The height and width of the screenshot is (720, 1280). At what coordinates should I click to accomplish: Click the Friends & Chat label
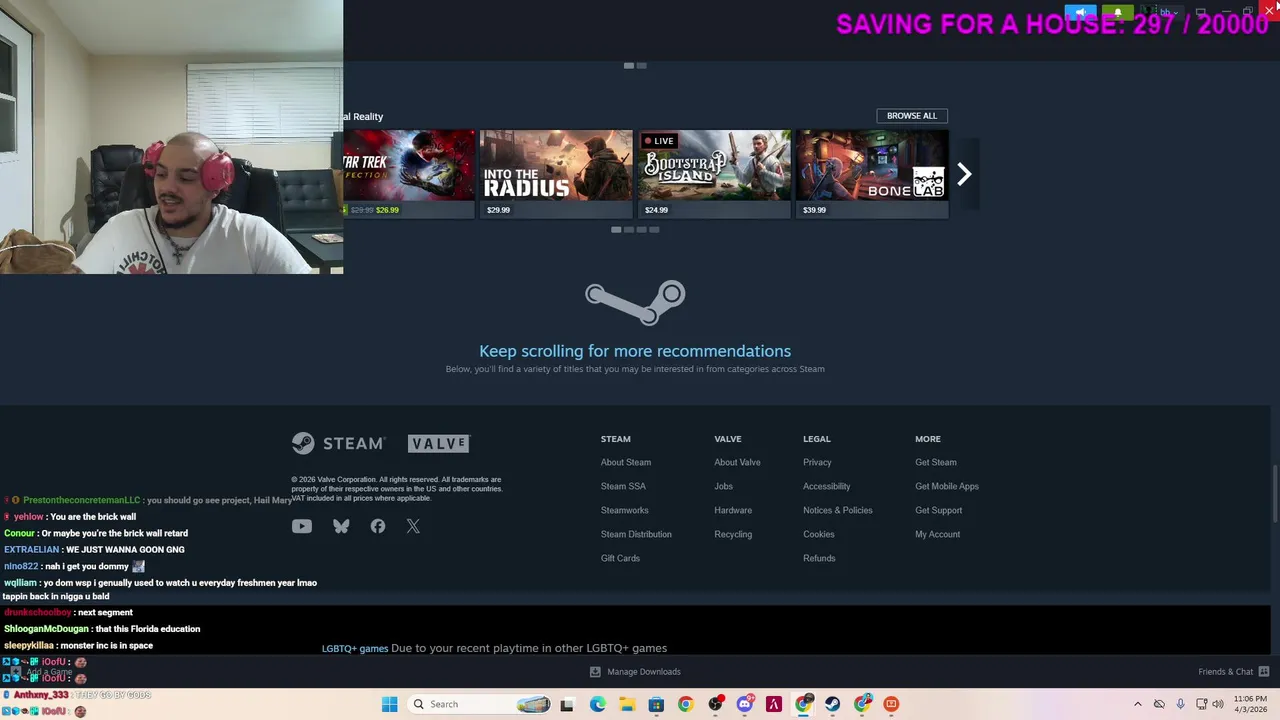tap(1226, 672)
